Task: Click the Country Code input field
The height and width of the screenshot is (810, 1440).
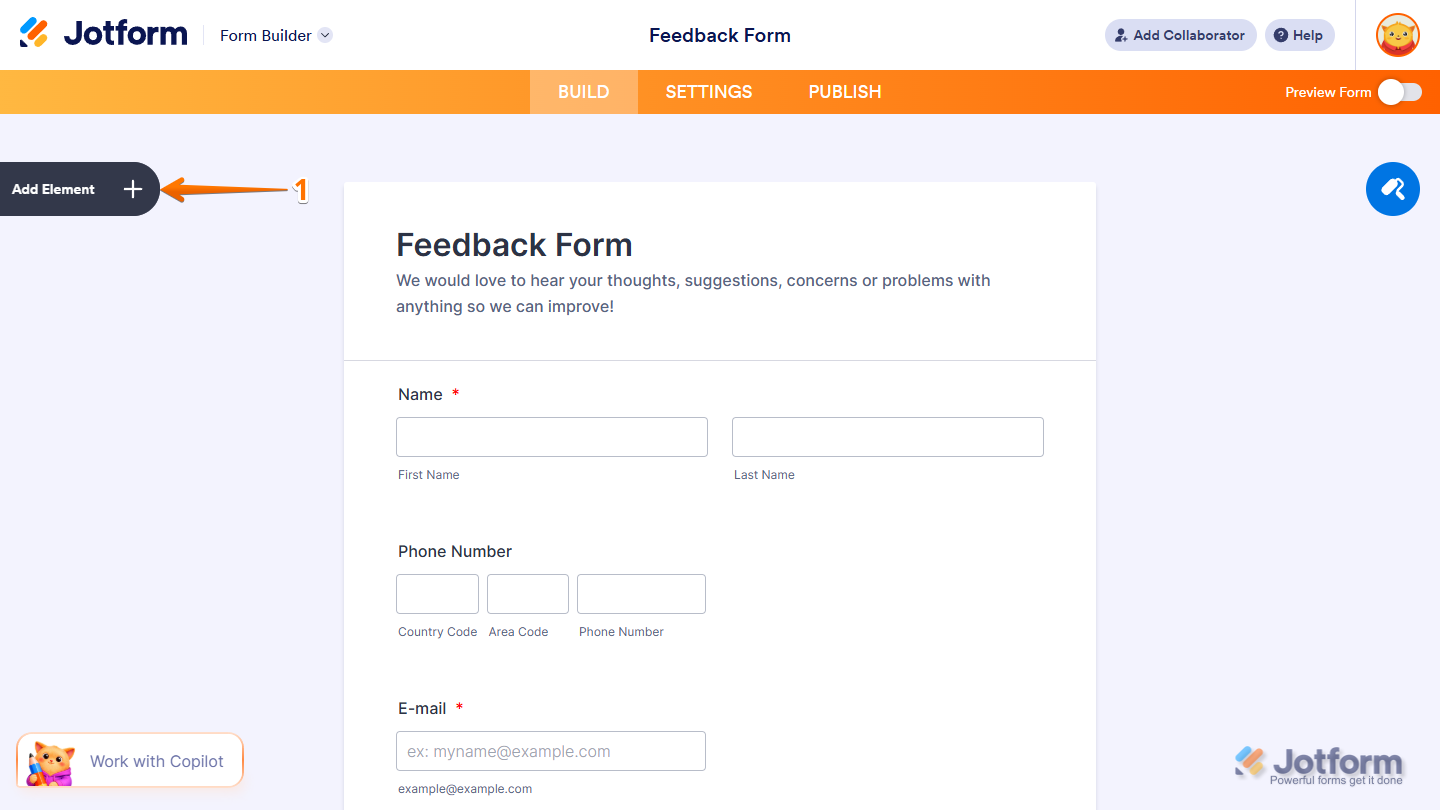Action: 437,593
